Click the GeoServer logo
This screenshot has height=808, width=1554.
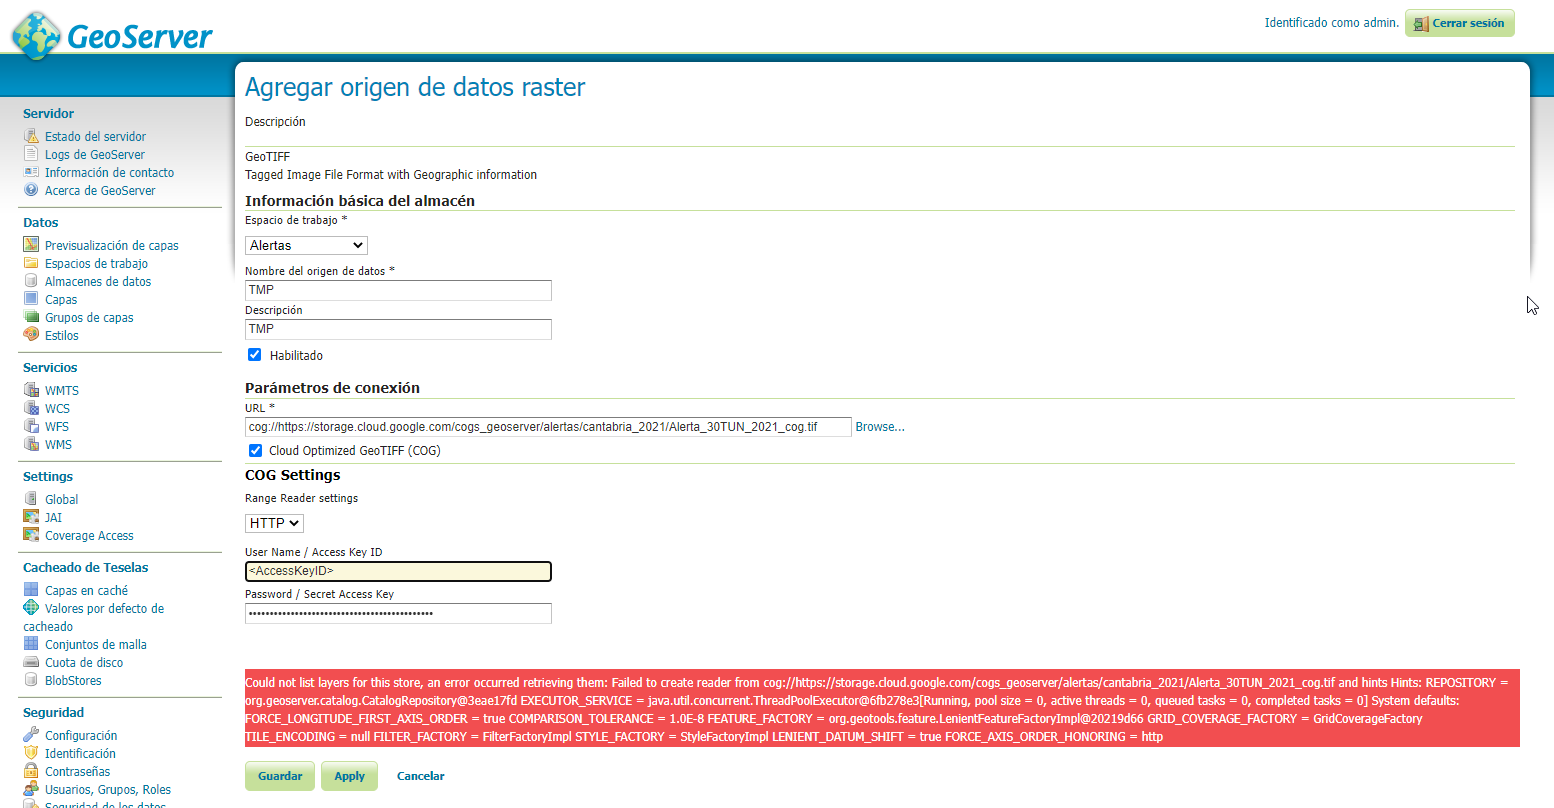(112, 36)
